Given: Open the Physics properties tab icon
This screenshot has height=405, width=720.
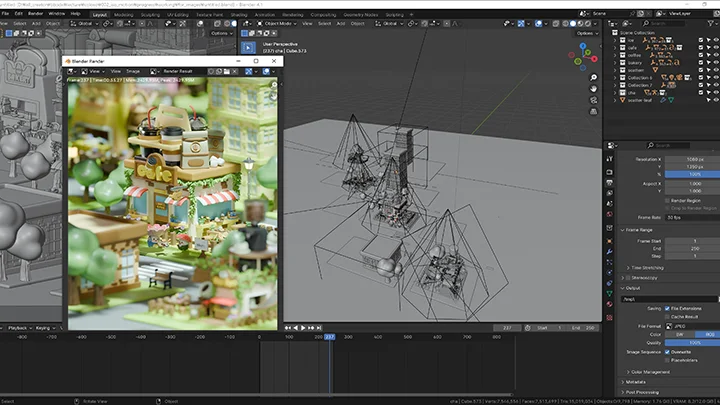Looking at the screenshot, I should 609,273.
